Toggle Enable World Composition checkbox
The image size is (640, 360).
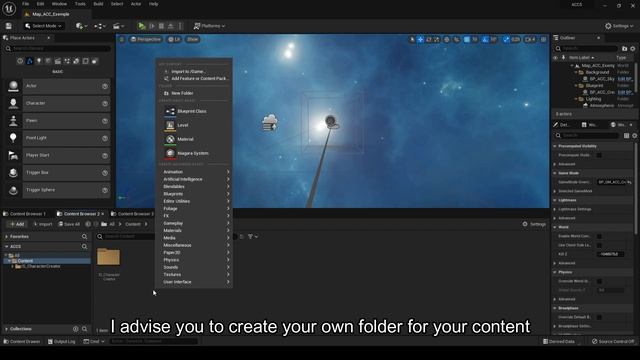coord(599,236)
